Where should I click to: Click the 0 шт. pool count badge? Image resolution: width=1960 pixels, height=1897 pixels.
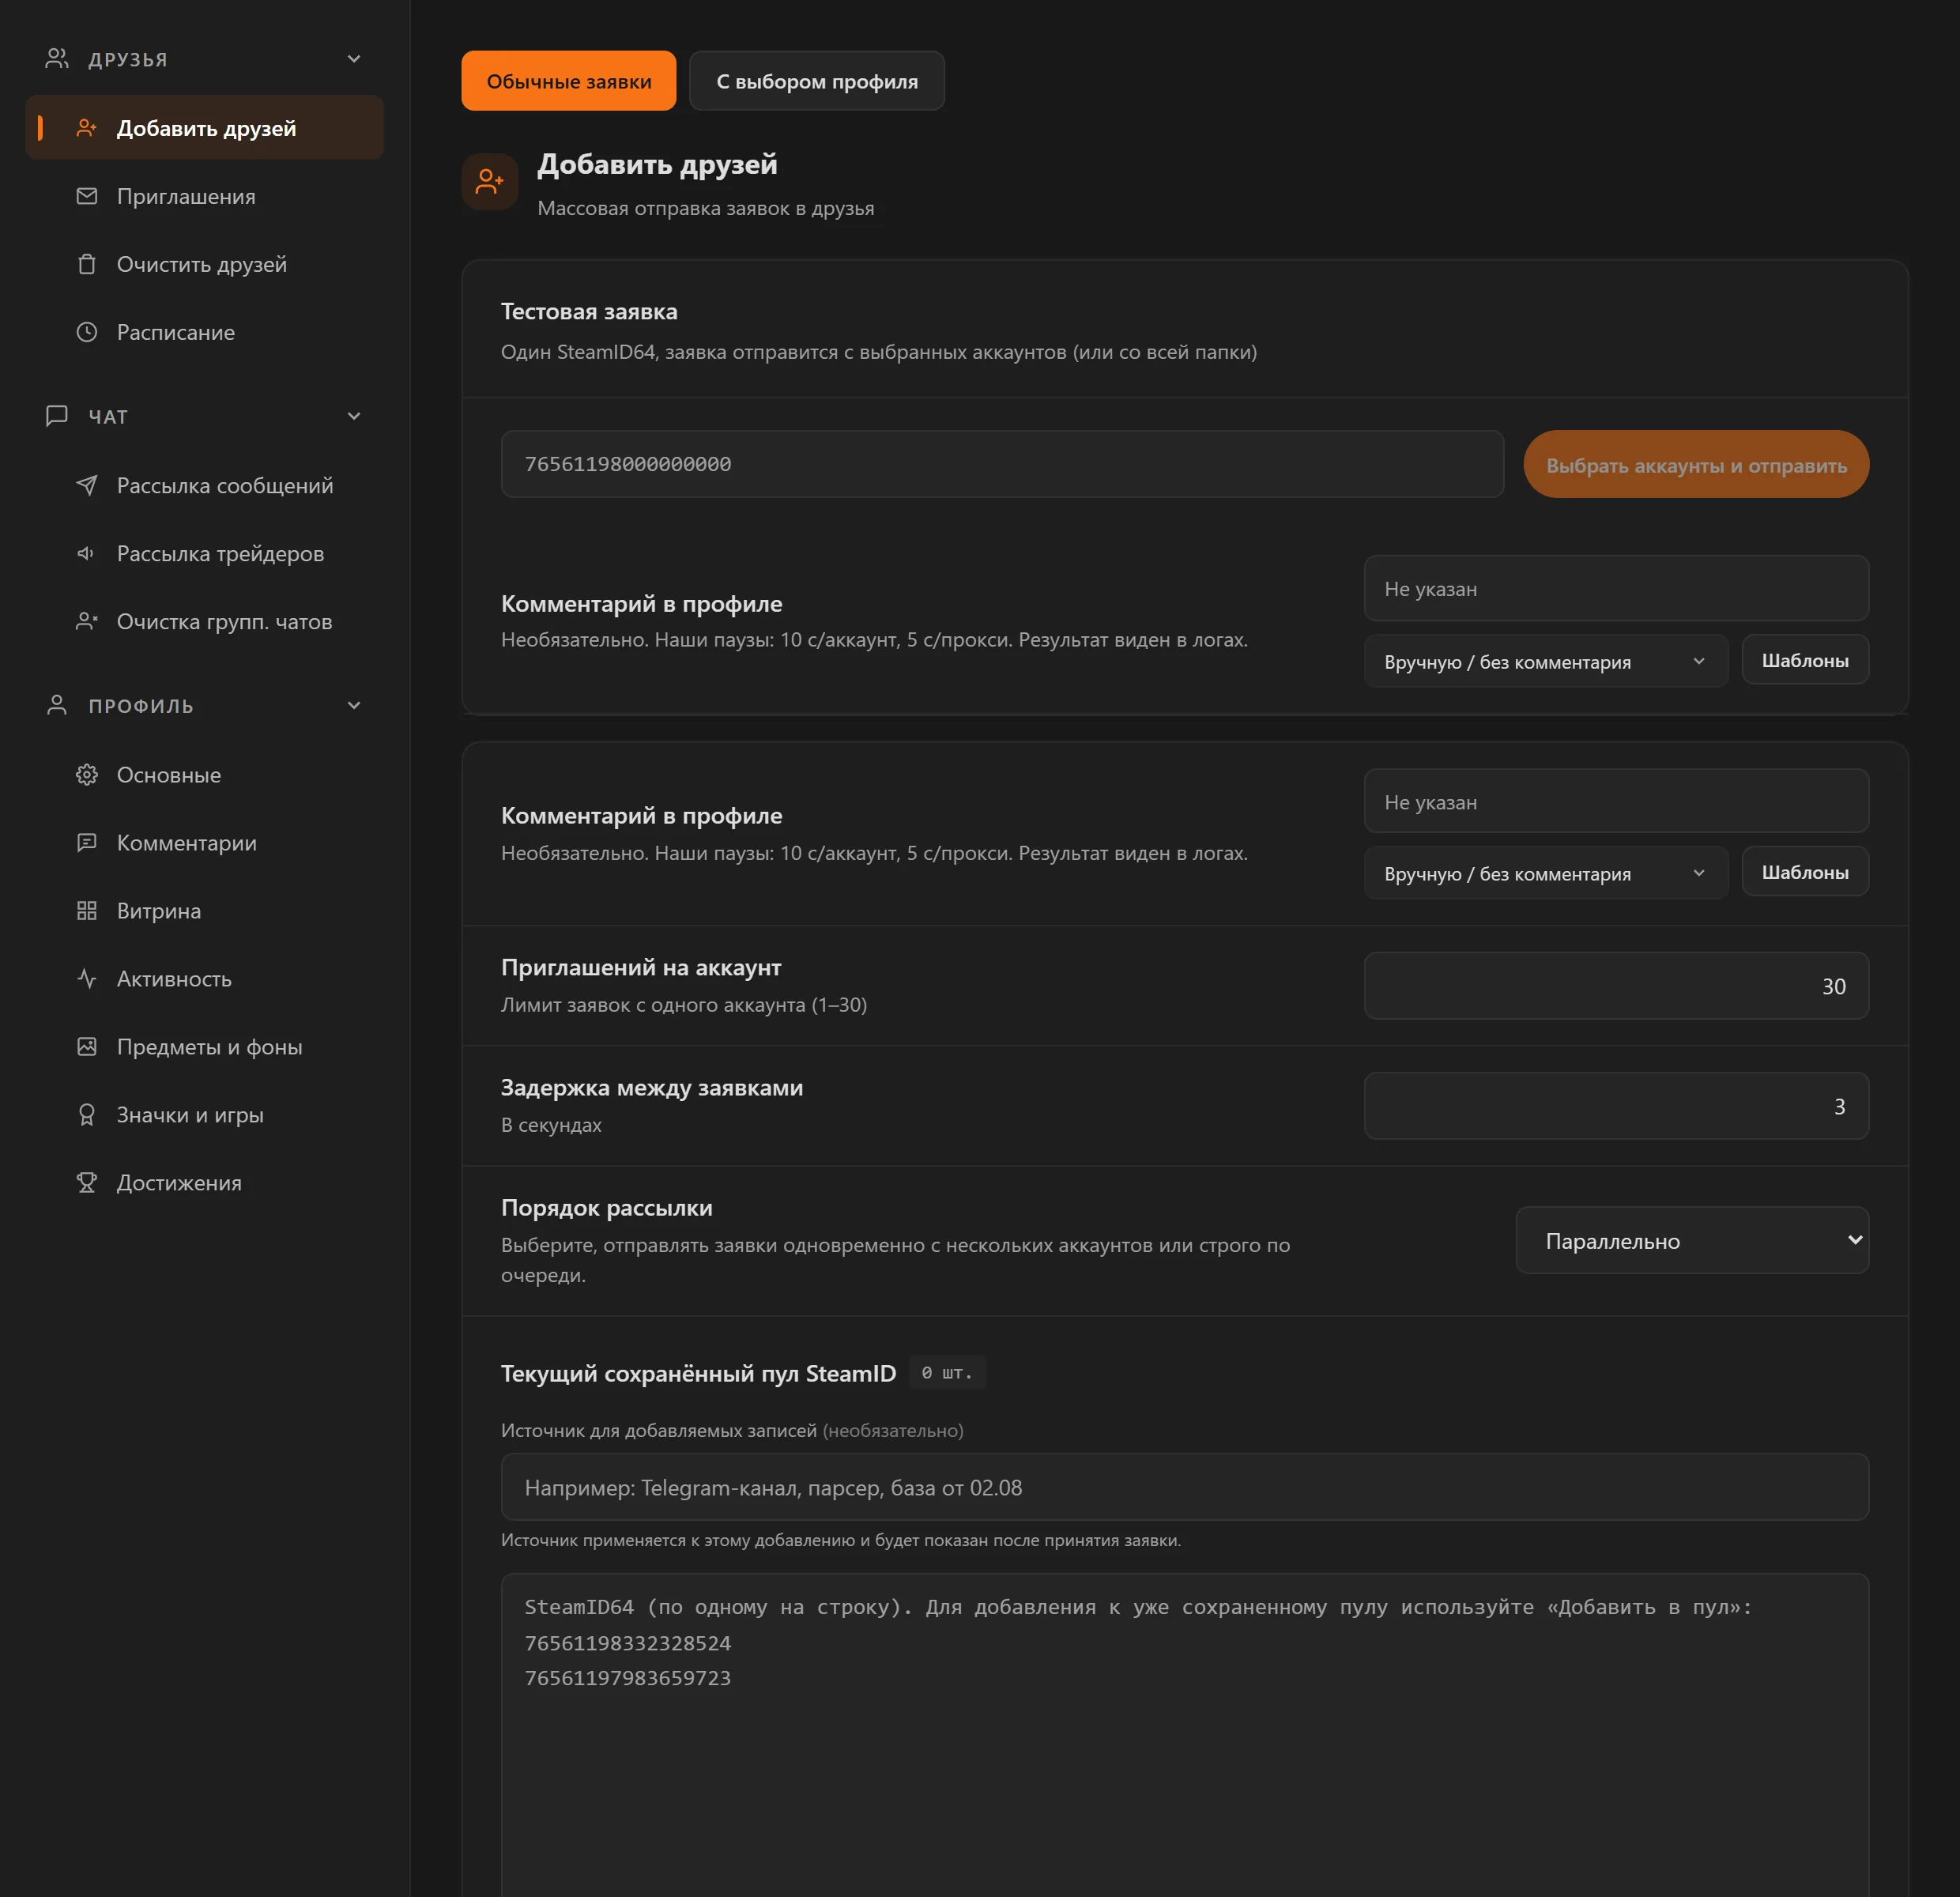(947, 1373)
